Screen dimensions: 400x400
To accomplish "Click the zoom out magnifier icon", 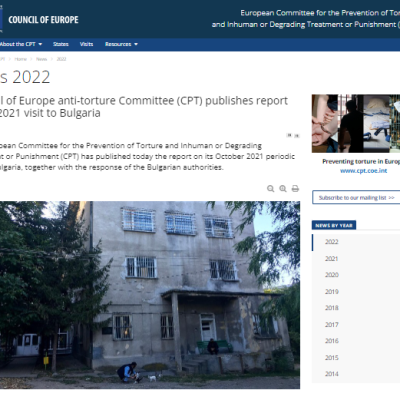I will pos(271,189).
